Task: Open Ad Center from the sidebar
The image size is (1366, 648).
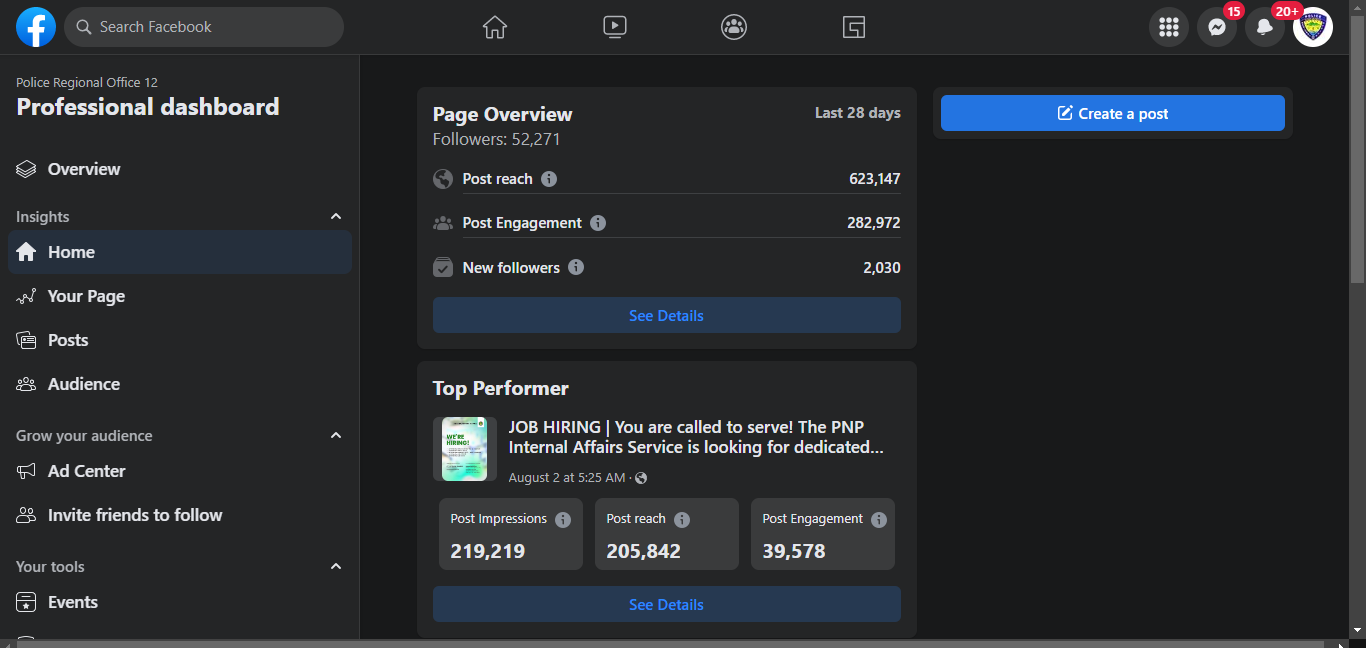Action: tap(87, 471)
